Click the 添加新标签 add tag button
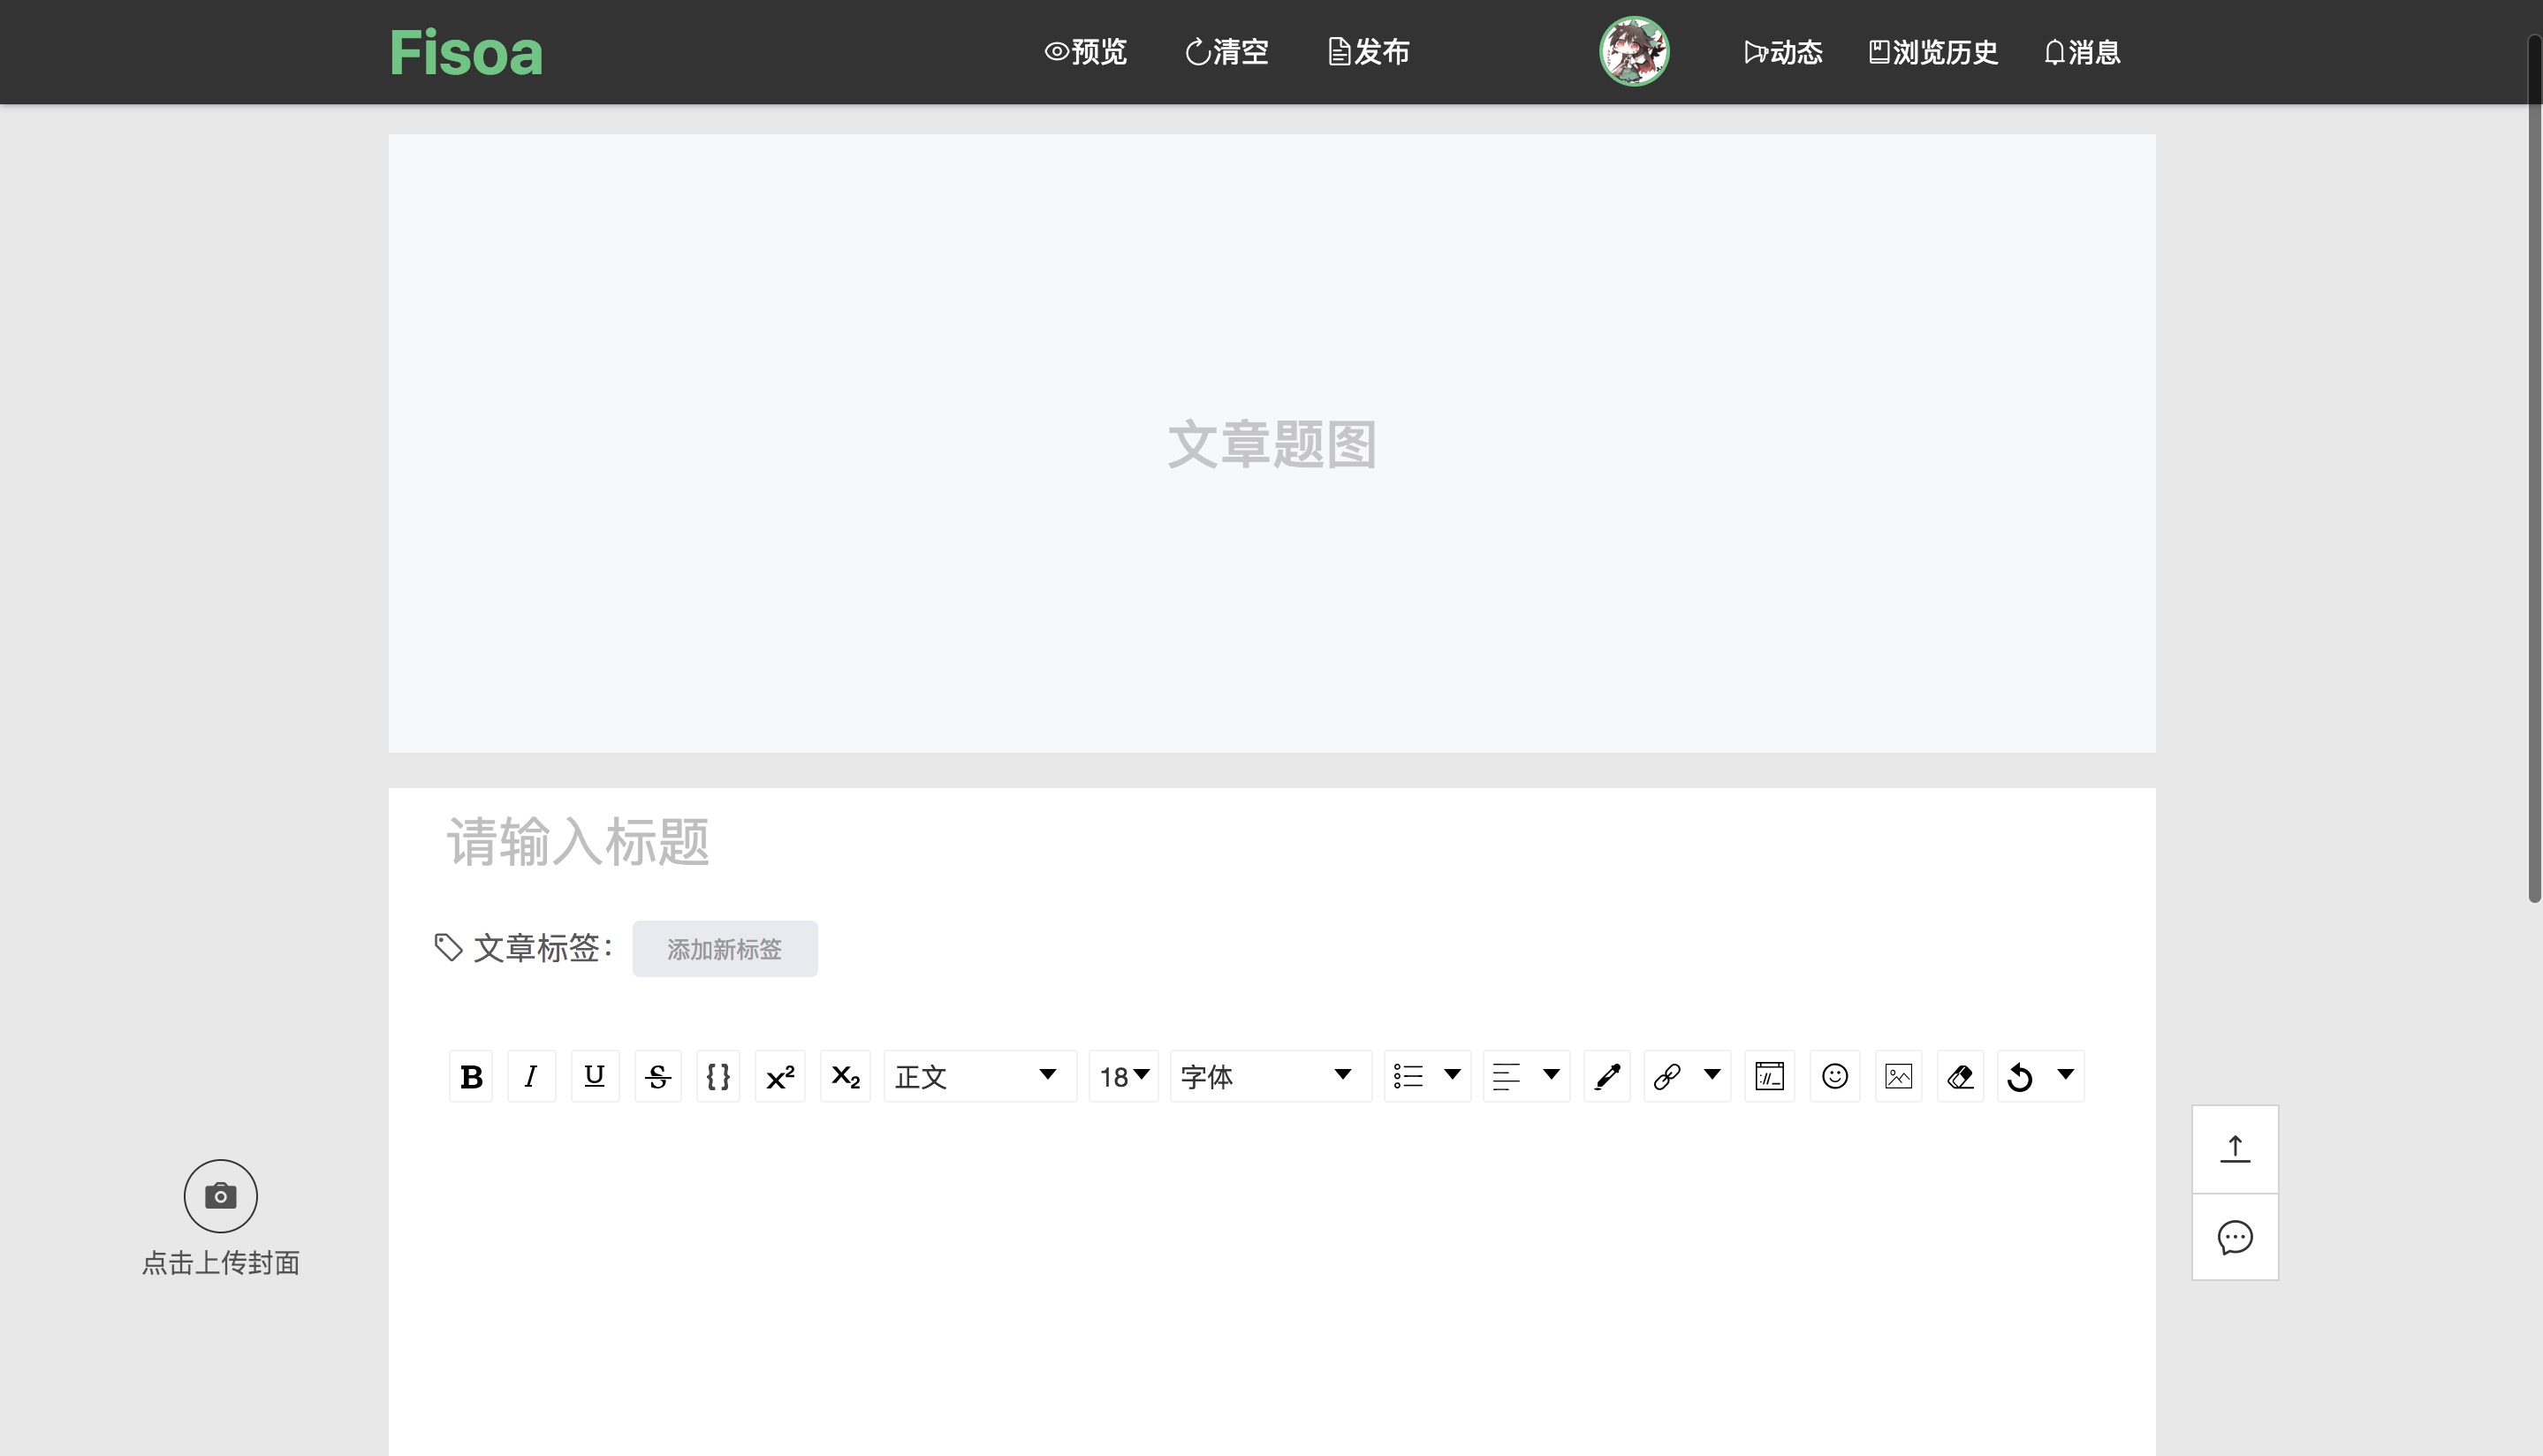The image size is (2543, 1456). tap(725, 949)
